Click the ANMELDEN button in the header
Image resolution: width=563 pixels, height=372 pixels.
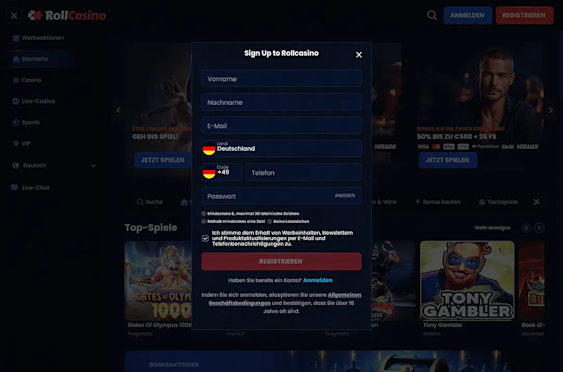click(467, 15)
